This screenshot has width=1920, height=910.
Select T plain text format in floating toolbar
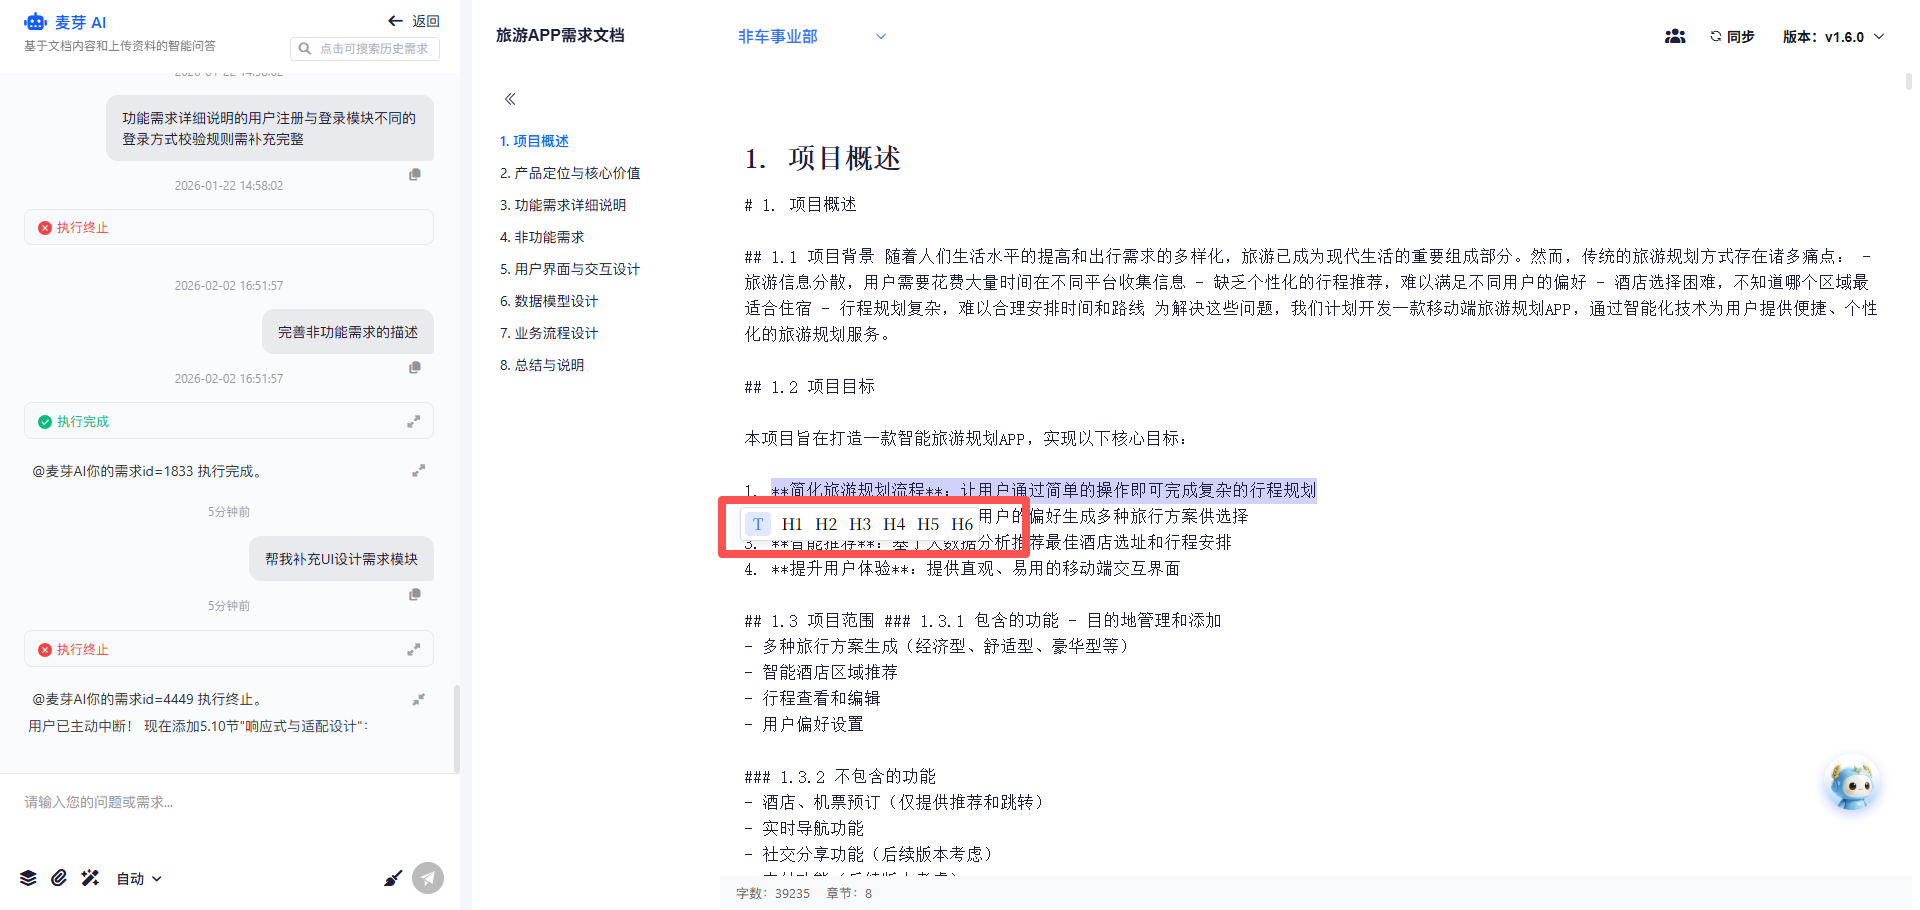758,524
